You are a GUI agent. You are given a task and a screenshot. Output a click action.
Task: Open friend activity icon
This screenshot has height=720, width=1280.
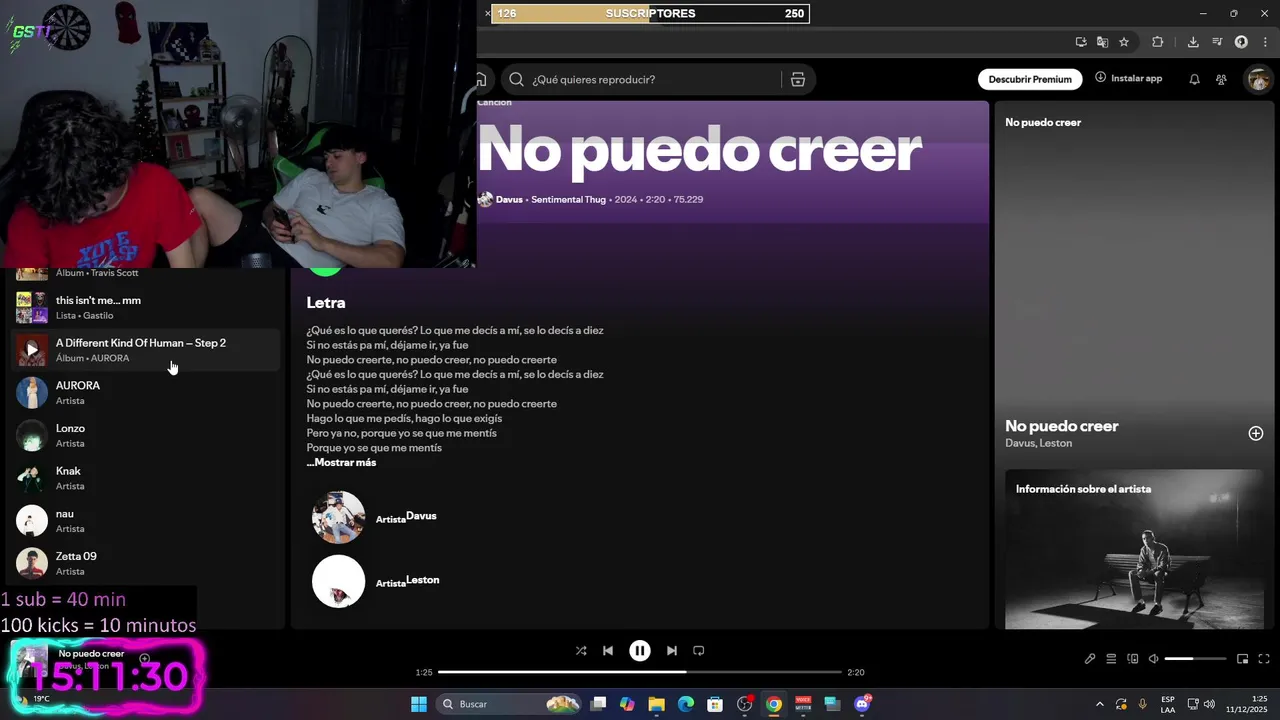click(1221, 79)
